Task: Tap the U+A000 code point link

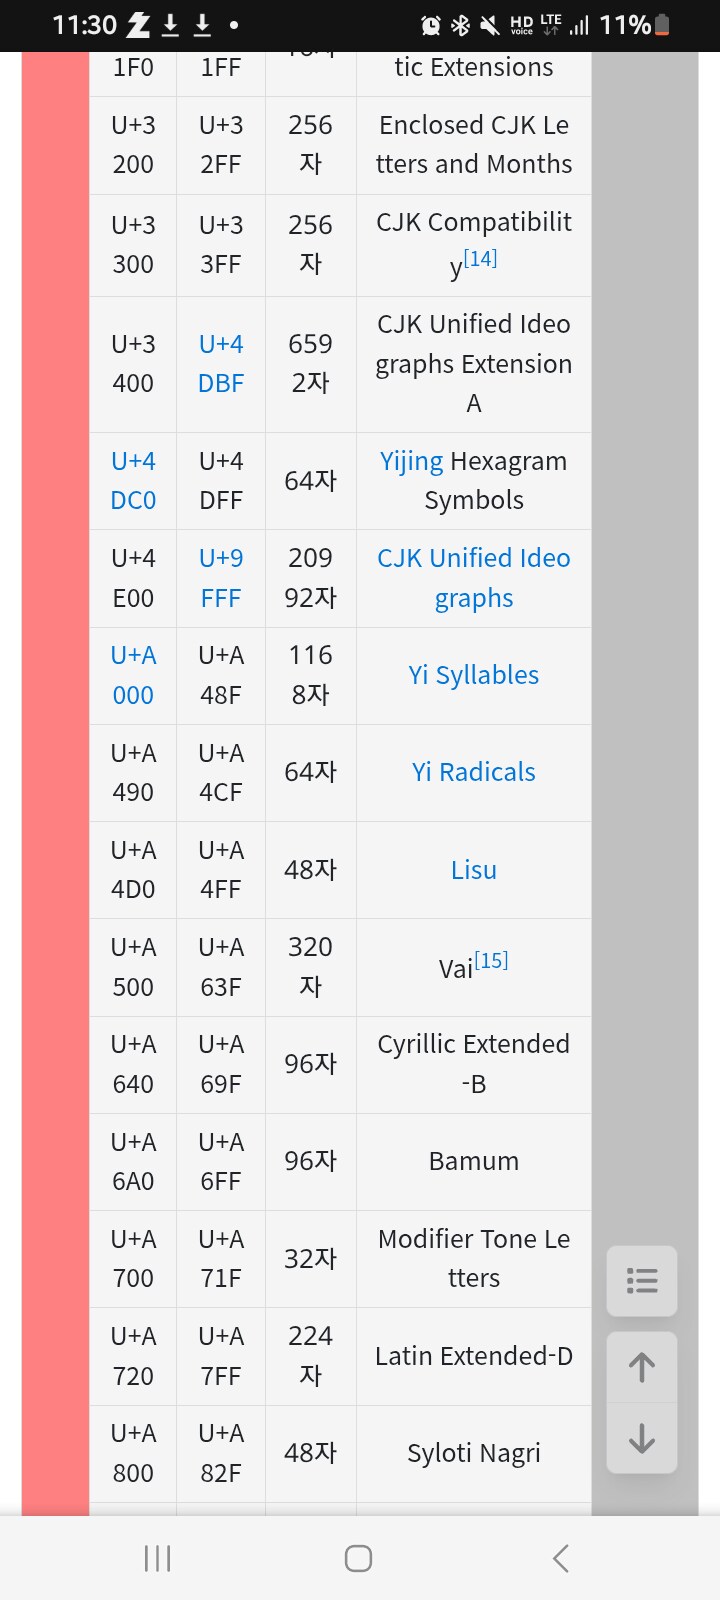Action: (x=133, y=675)
